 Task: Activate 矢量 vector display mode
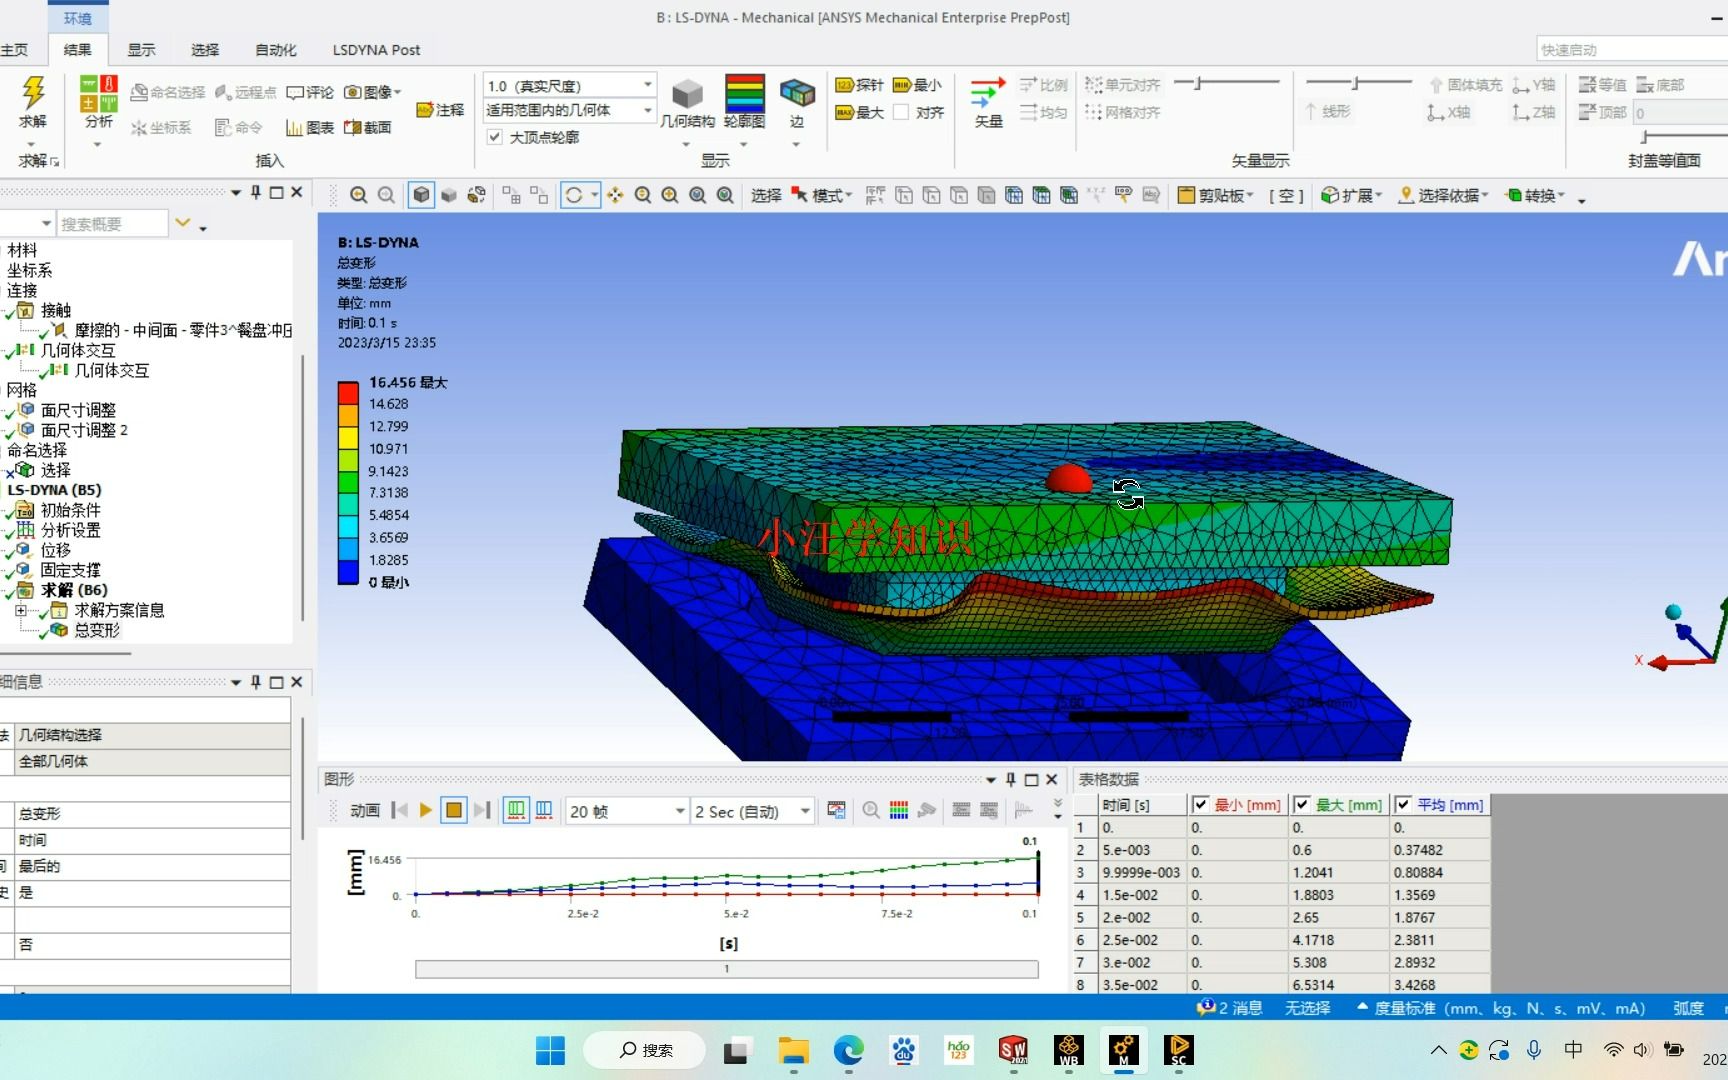tap(986, 100)
